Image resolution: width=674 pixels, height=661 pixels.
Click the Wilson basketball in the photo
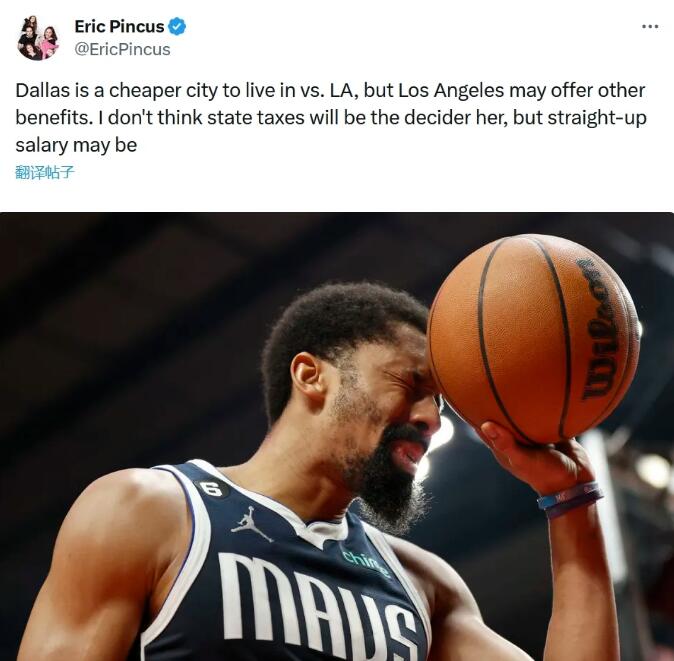coord(534,339)
